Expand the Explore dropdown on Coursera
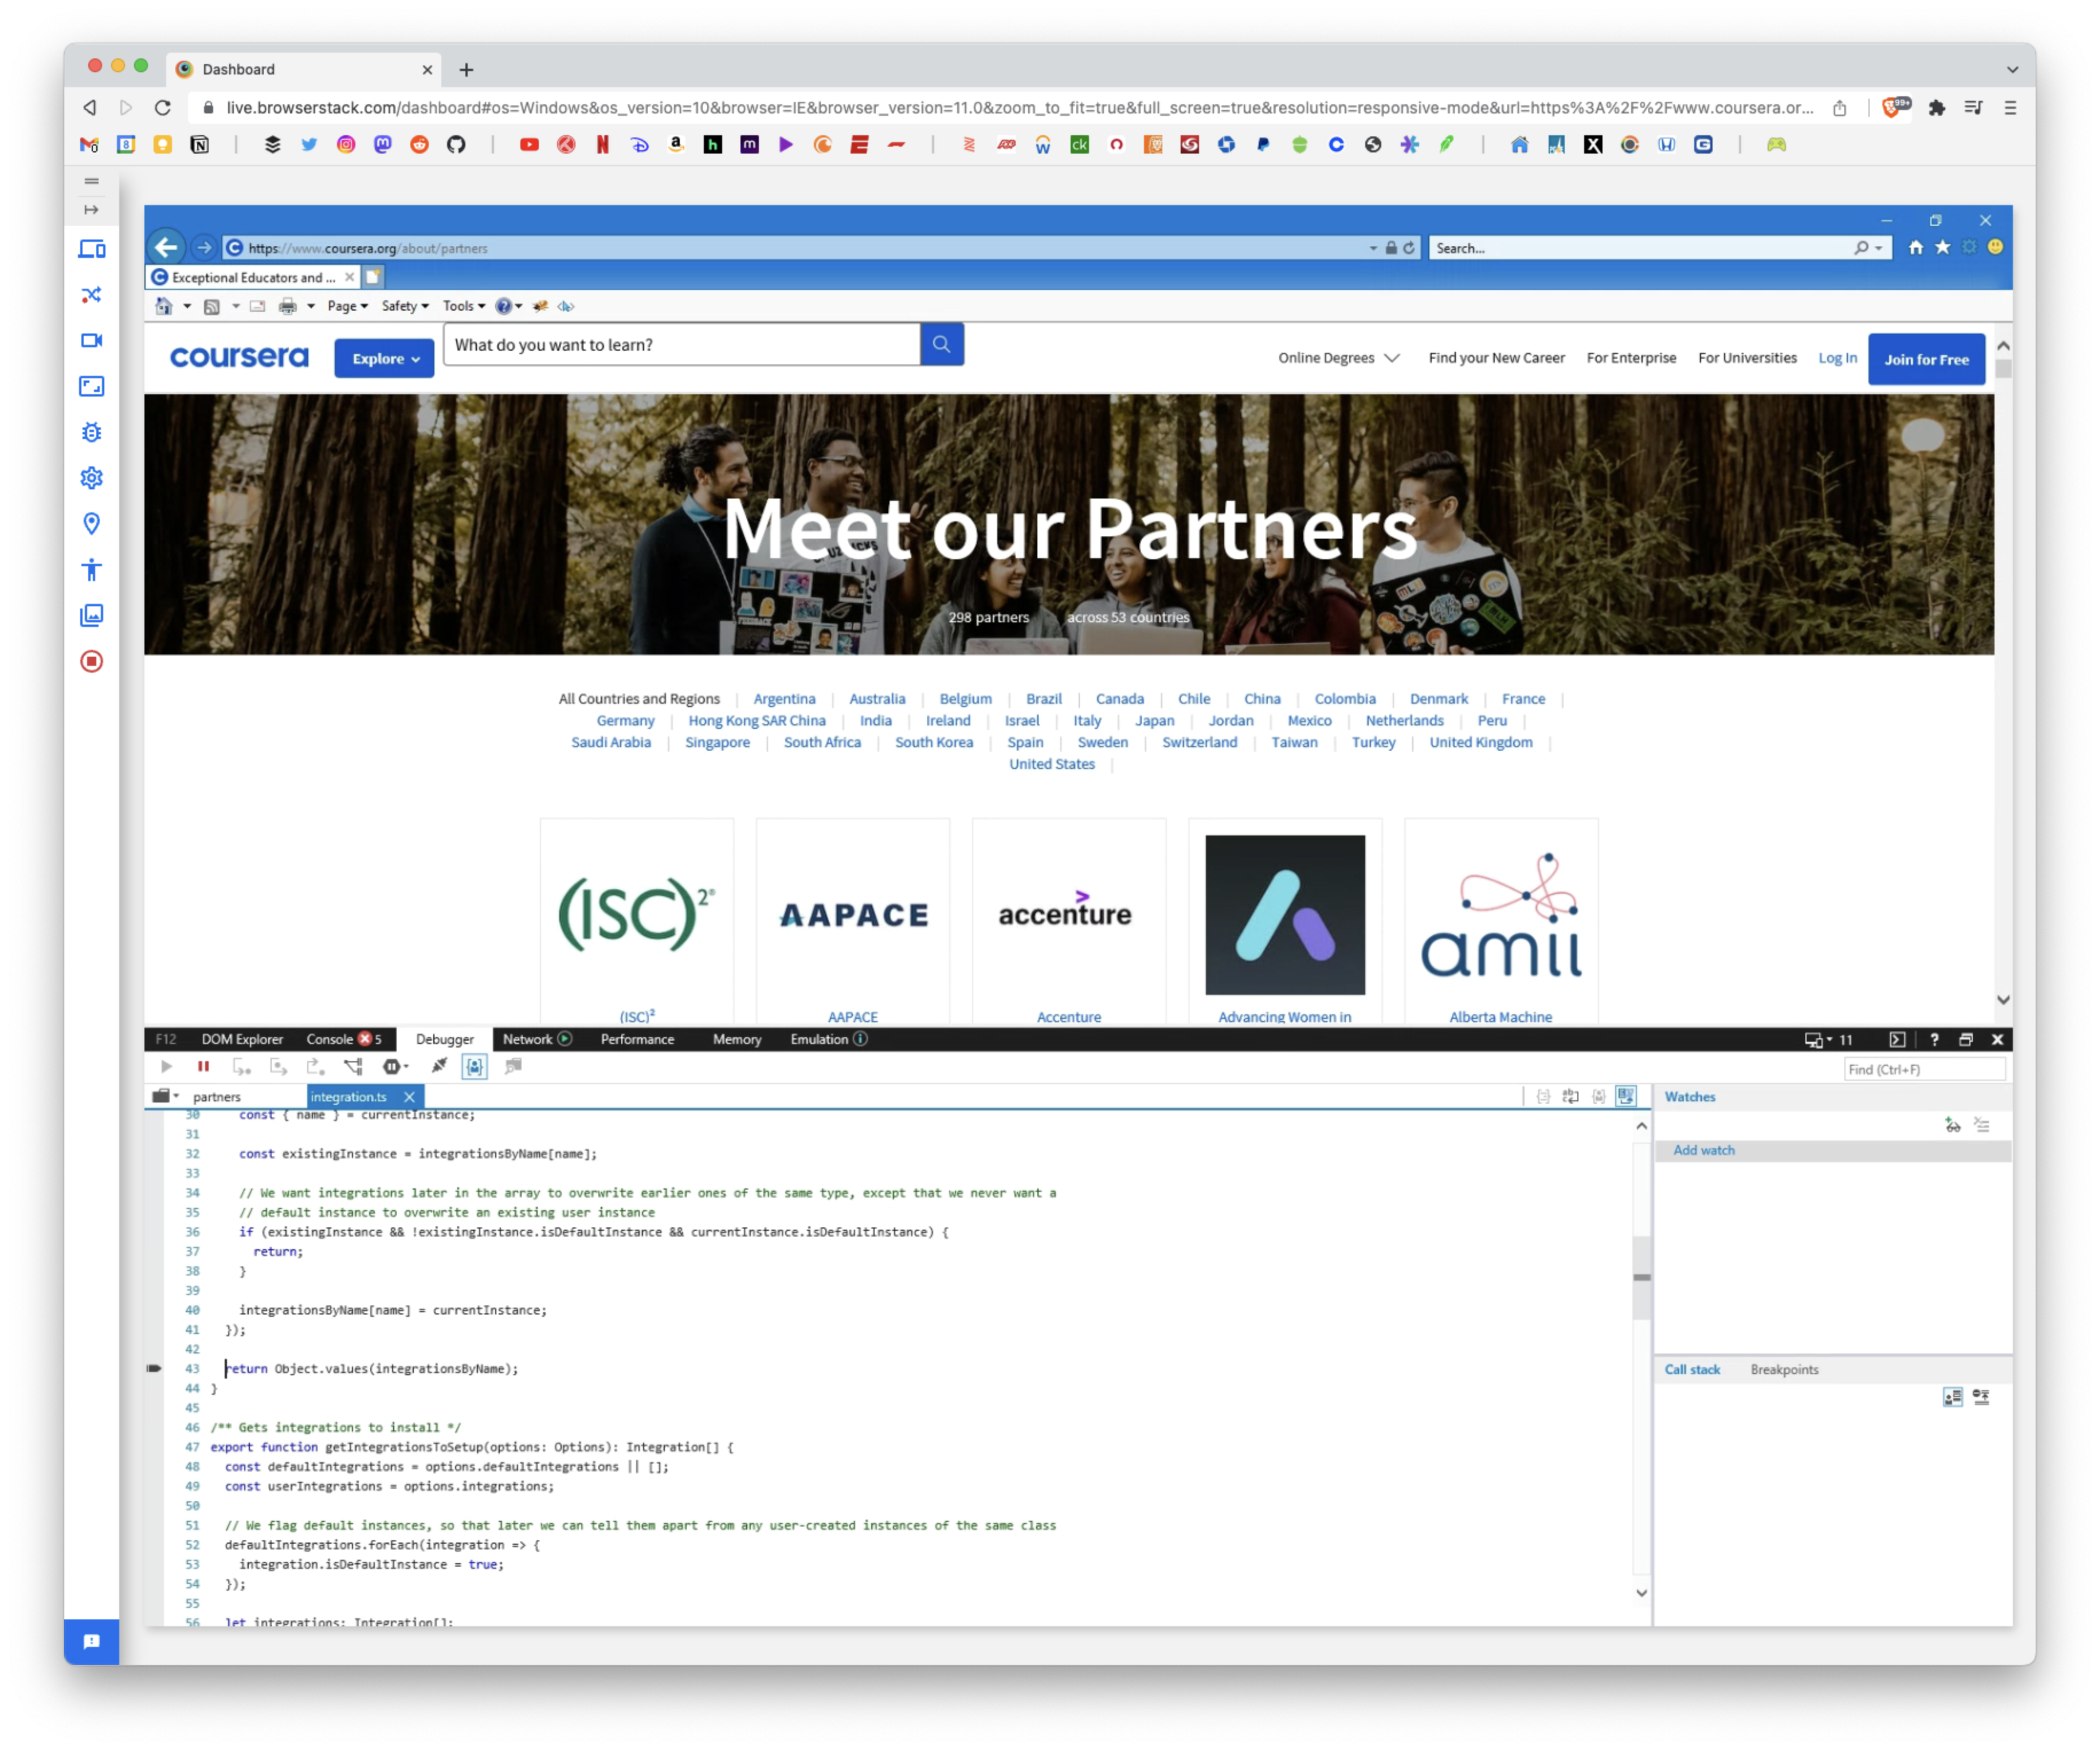This screenshot has height=1750, width=2100. pos(384,359)
